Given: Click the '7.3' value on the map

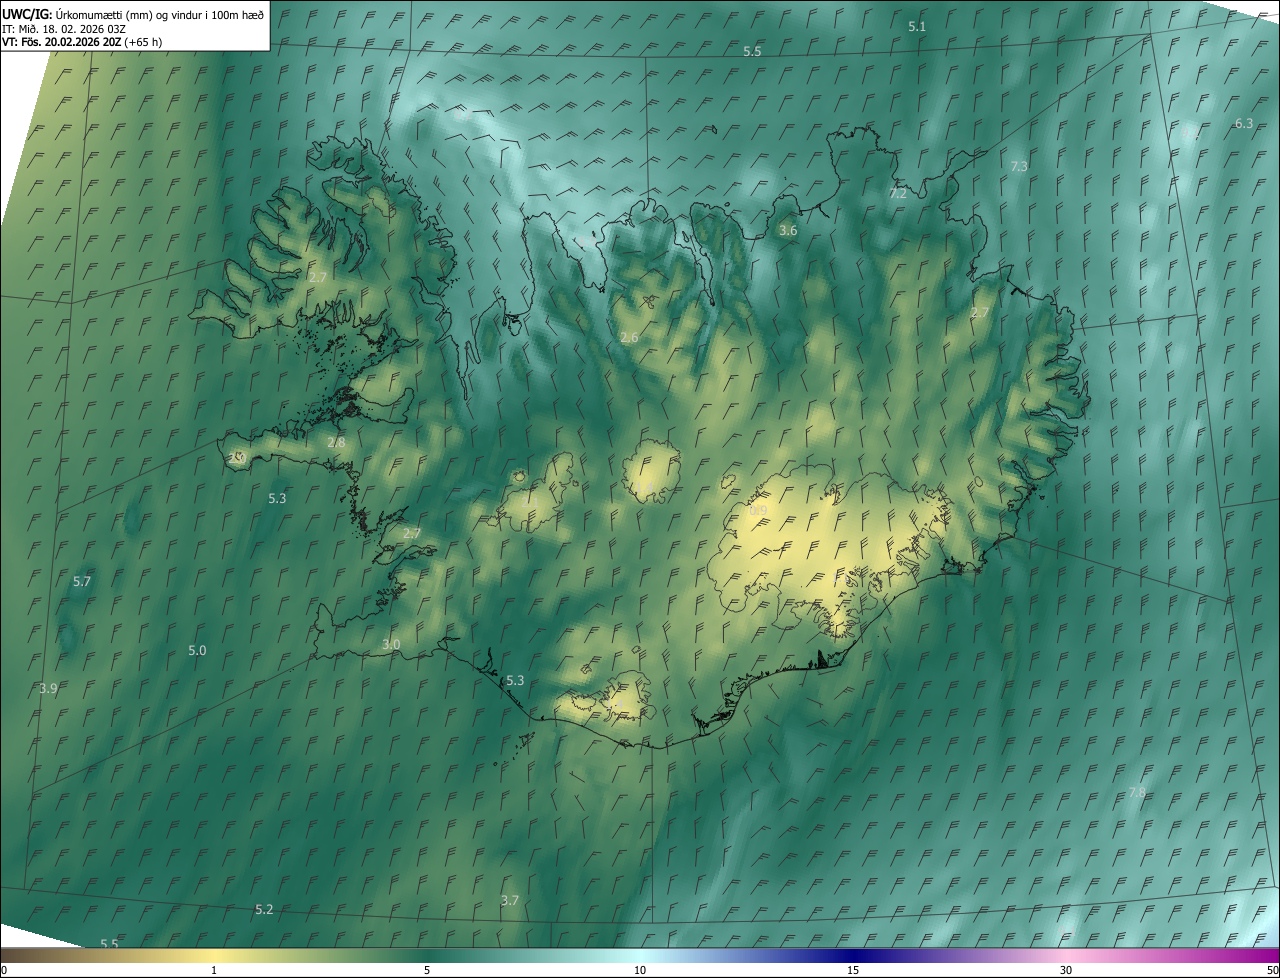Looking at the screenshot, I should pos(1019,166).
